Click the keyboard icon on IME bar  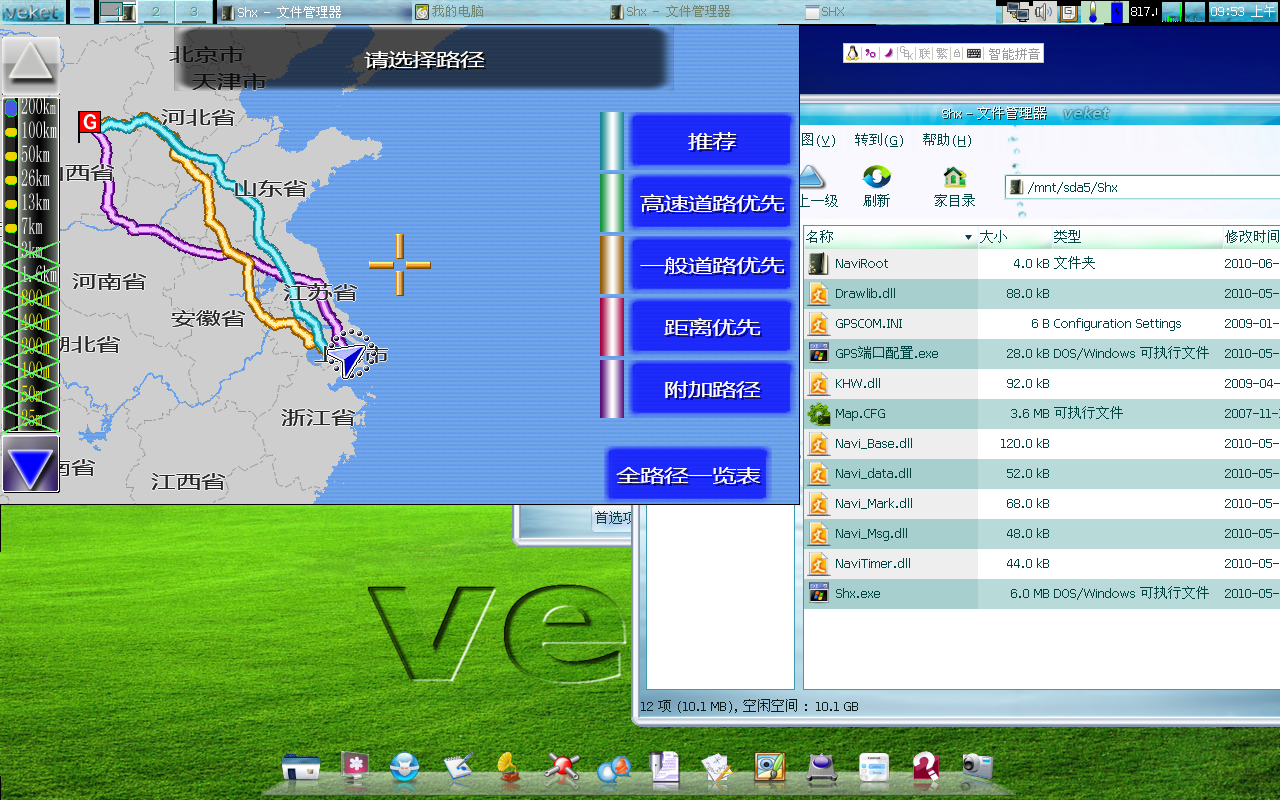(974, 54)
